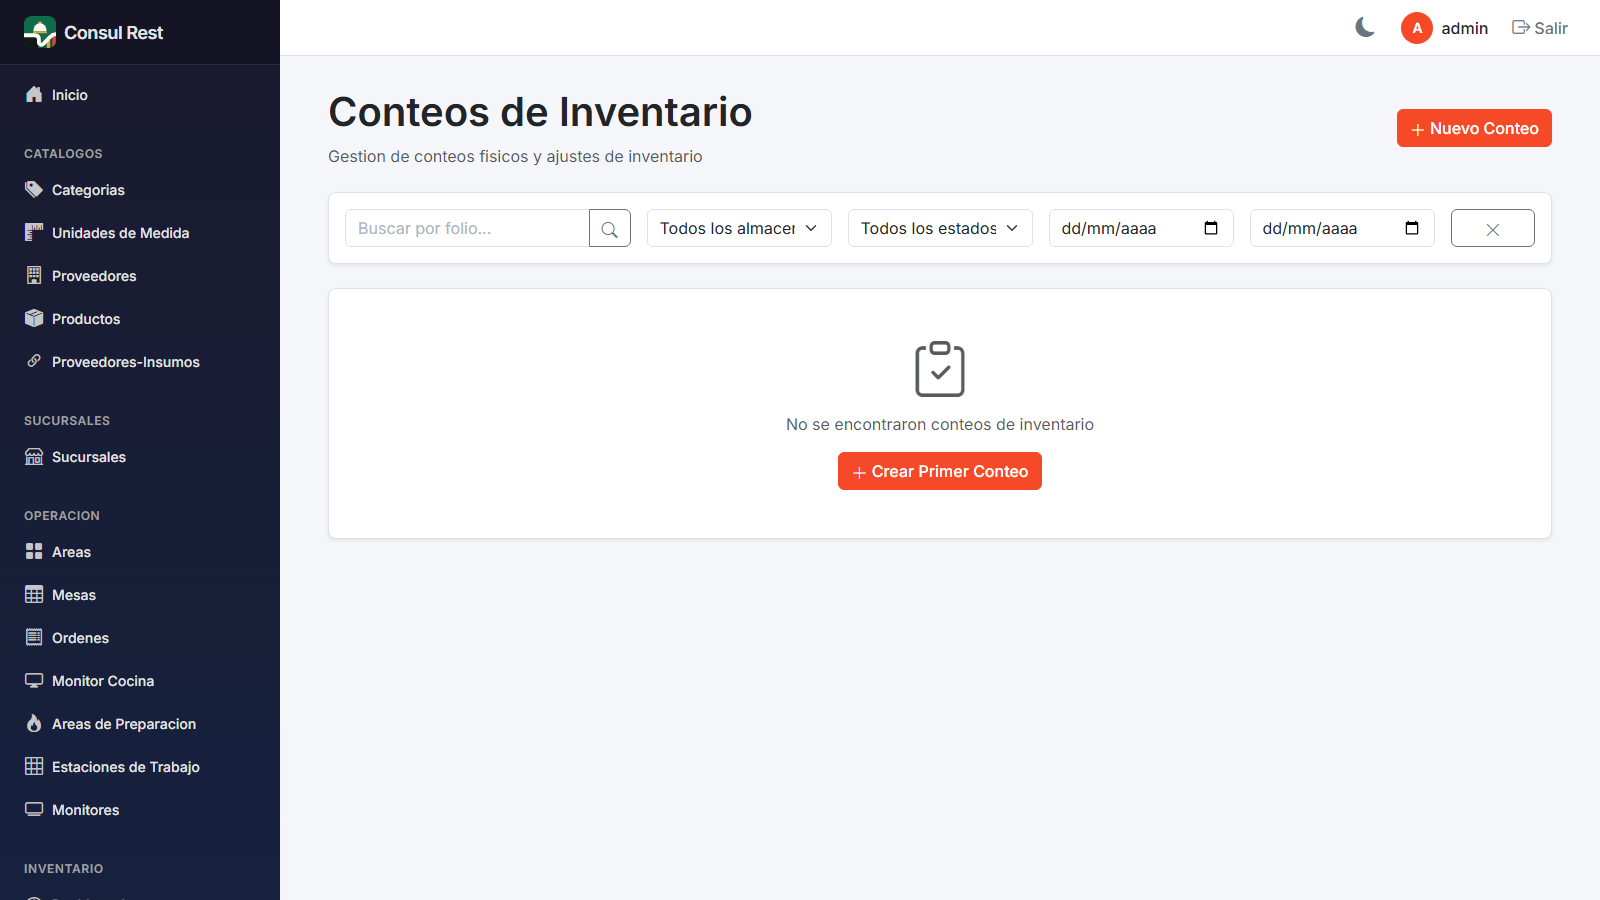Viewport: 1600px width, 900px height.
Task: Click the Conteos de Inventario heading
Action: 540,112
